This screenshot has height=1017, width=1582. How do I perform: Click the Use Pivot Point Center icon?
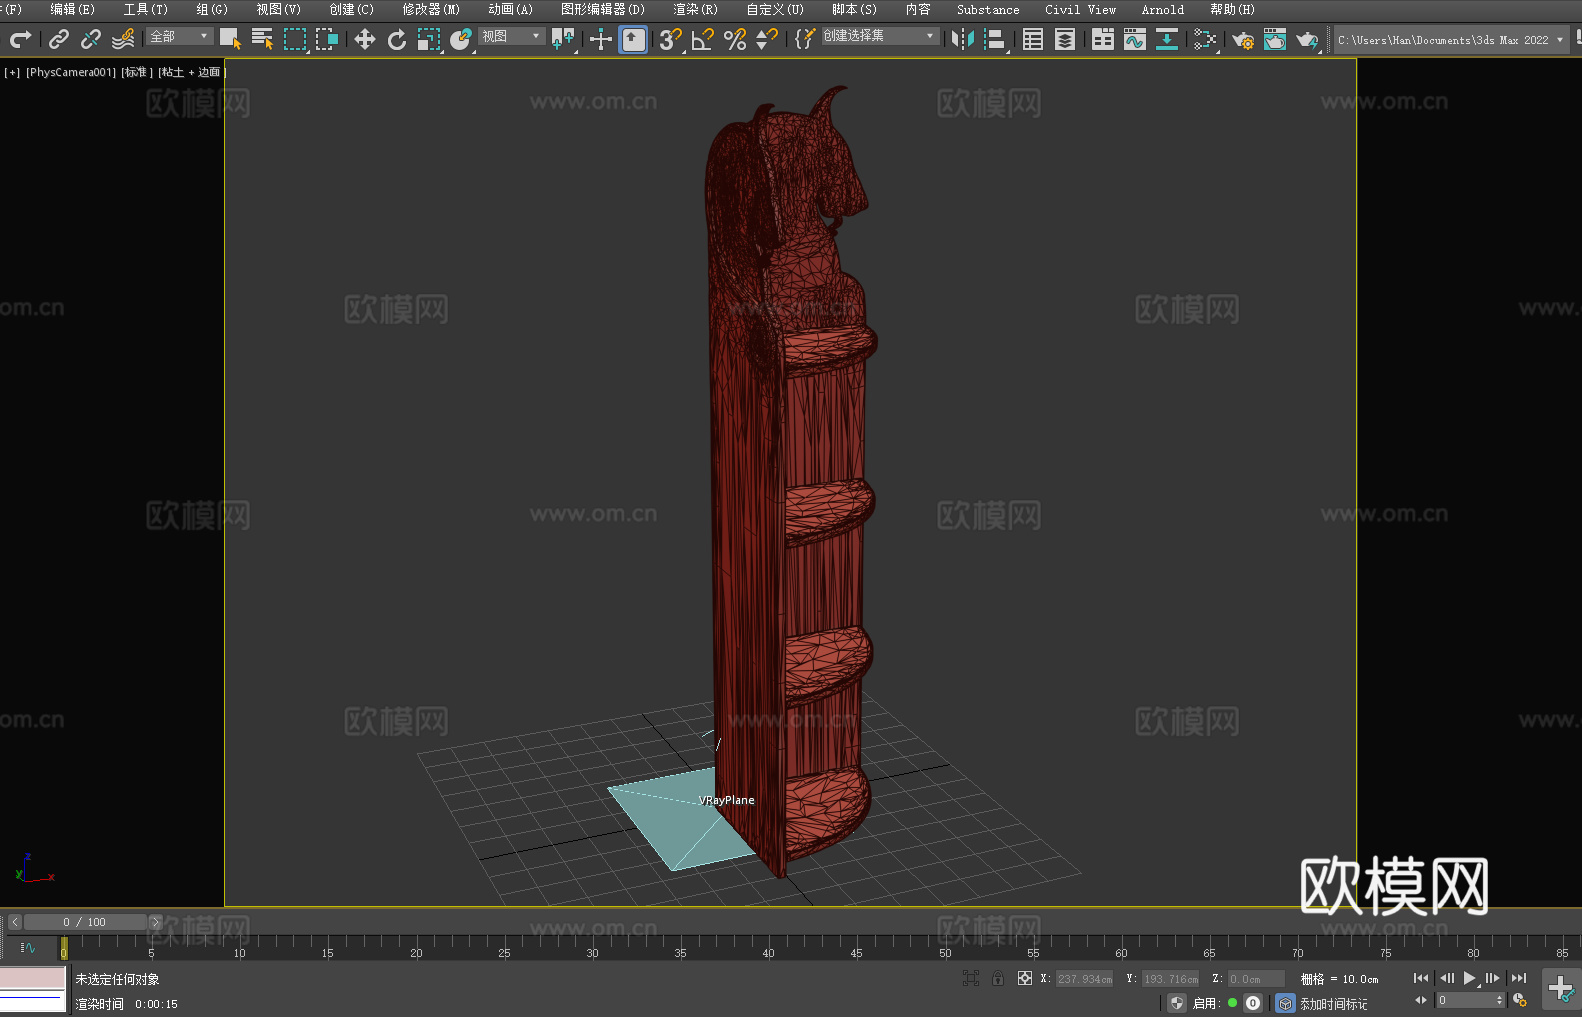(563, 39)
